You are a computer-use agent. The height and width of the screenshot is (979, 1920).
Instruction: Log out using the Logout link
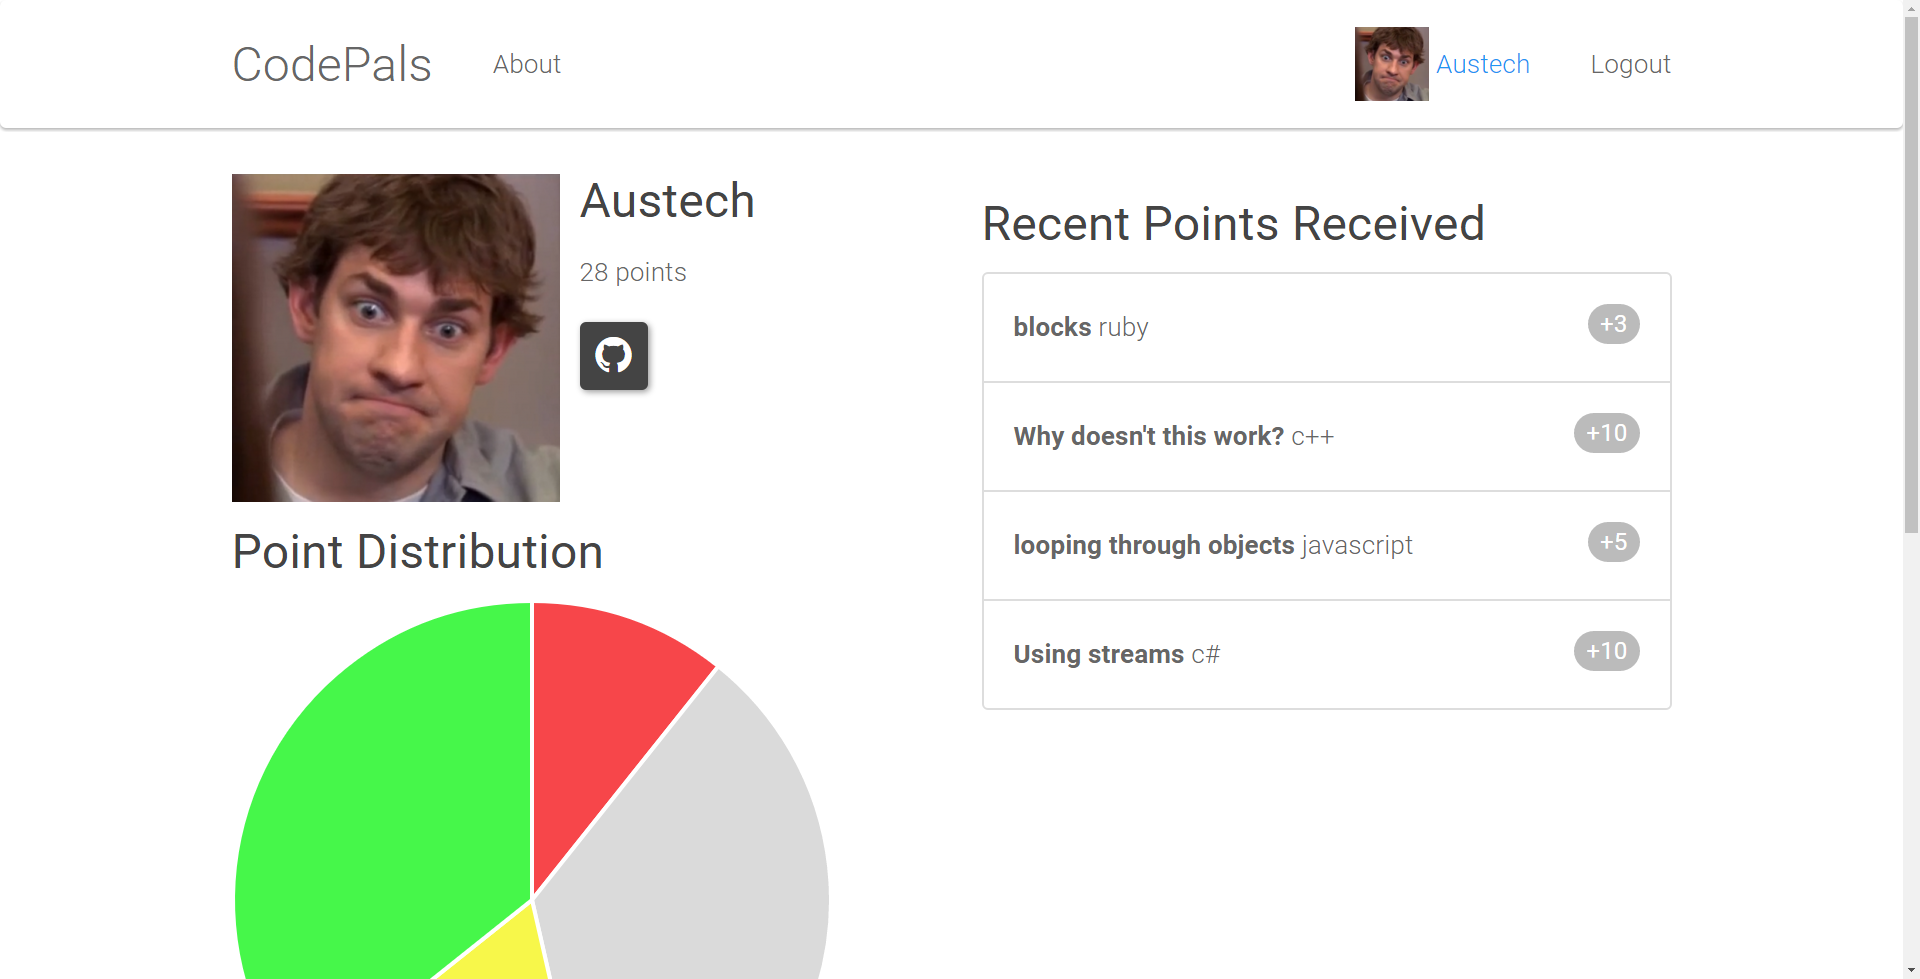pos(1630,64)
